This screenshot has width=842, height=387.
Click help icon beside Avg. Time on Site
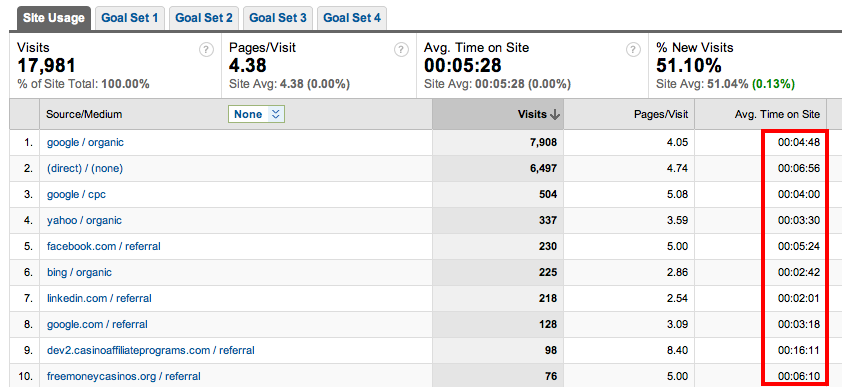(x=634, y=50)
